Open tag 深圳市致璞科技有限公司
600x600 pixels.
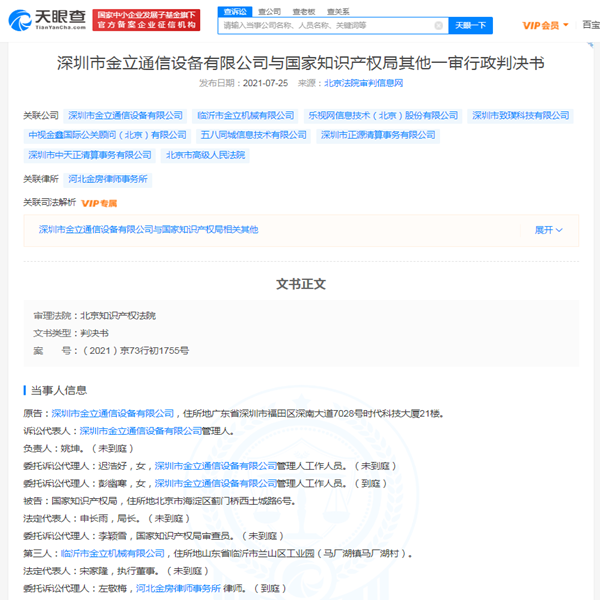520,116
